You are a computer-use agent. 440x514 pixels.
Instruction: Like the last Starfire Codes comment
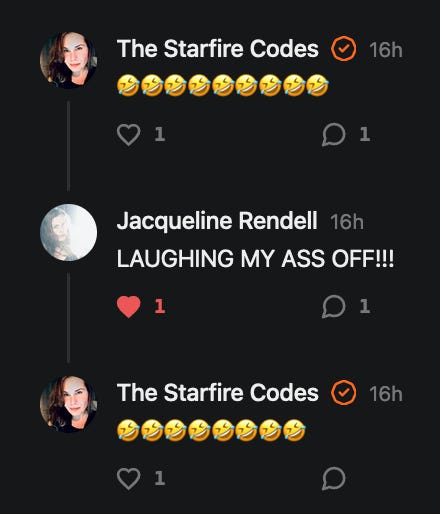click(129, 479)
